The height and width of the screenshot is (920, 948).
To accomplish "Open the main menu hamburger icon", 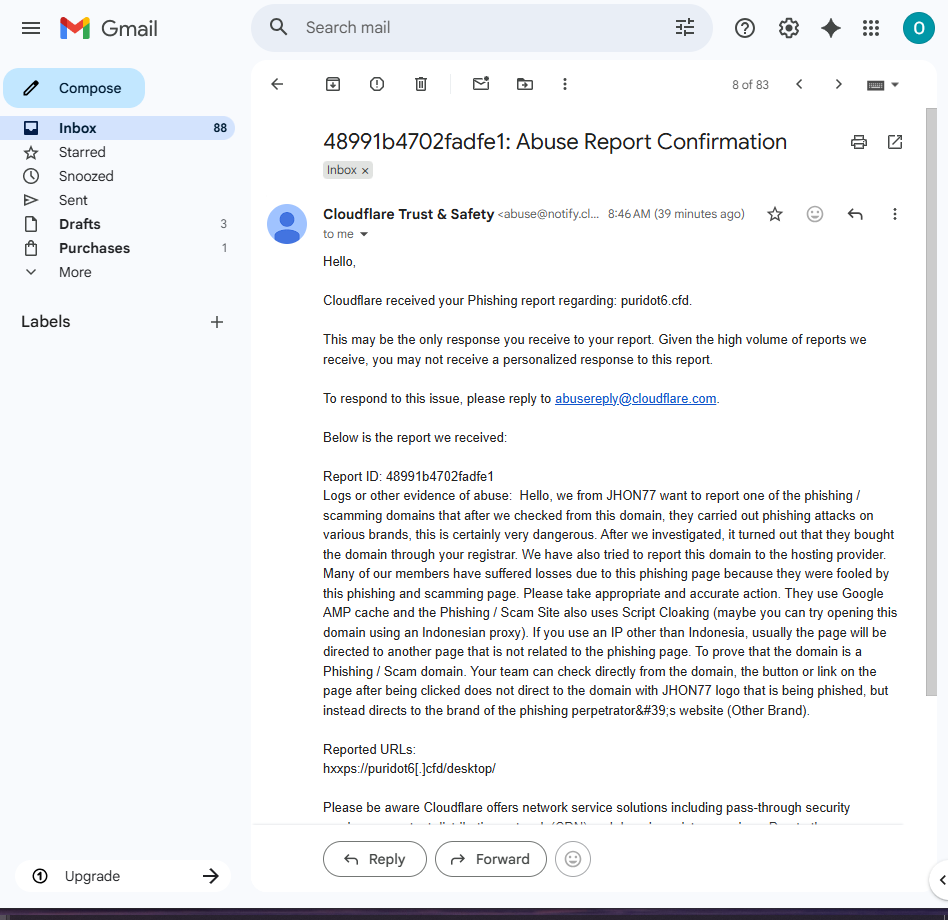I will (31, 28).
